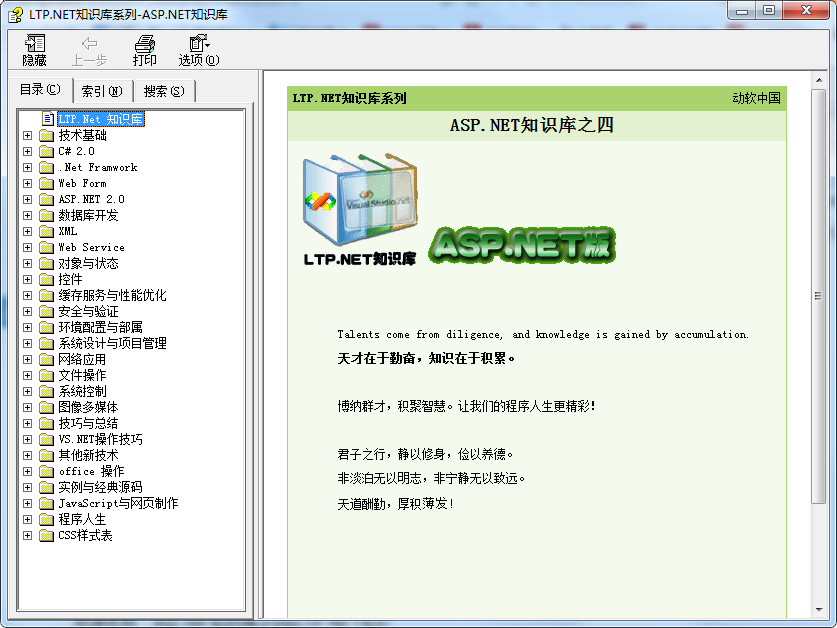
Task: Click the Visual Studio .NET logo image
Action: (x=360, y=200)
